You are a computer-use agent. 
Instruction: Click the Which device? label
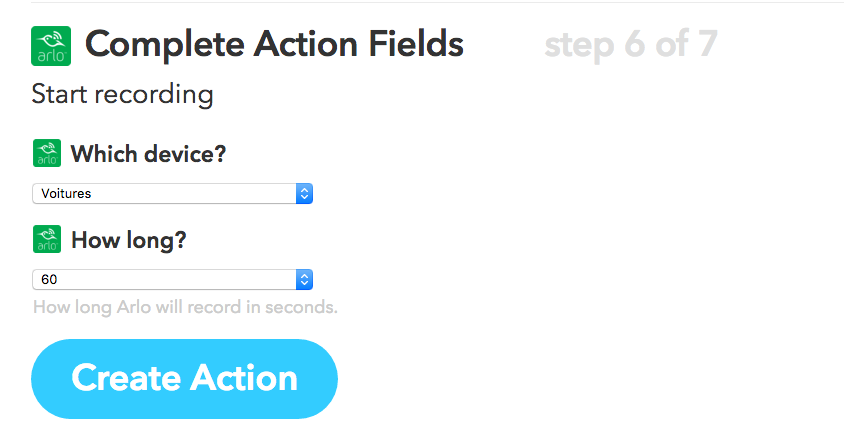149,154
